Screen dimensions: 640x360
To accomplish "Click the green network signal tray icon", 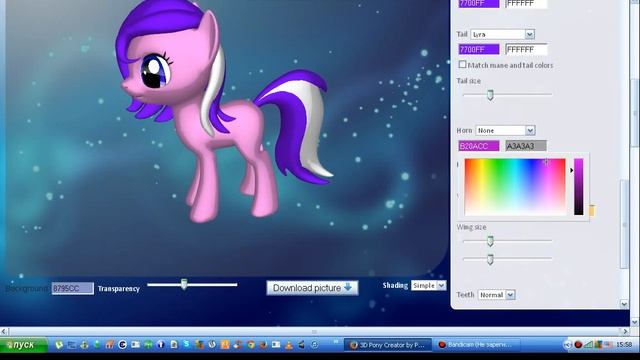I will (588, 345).
